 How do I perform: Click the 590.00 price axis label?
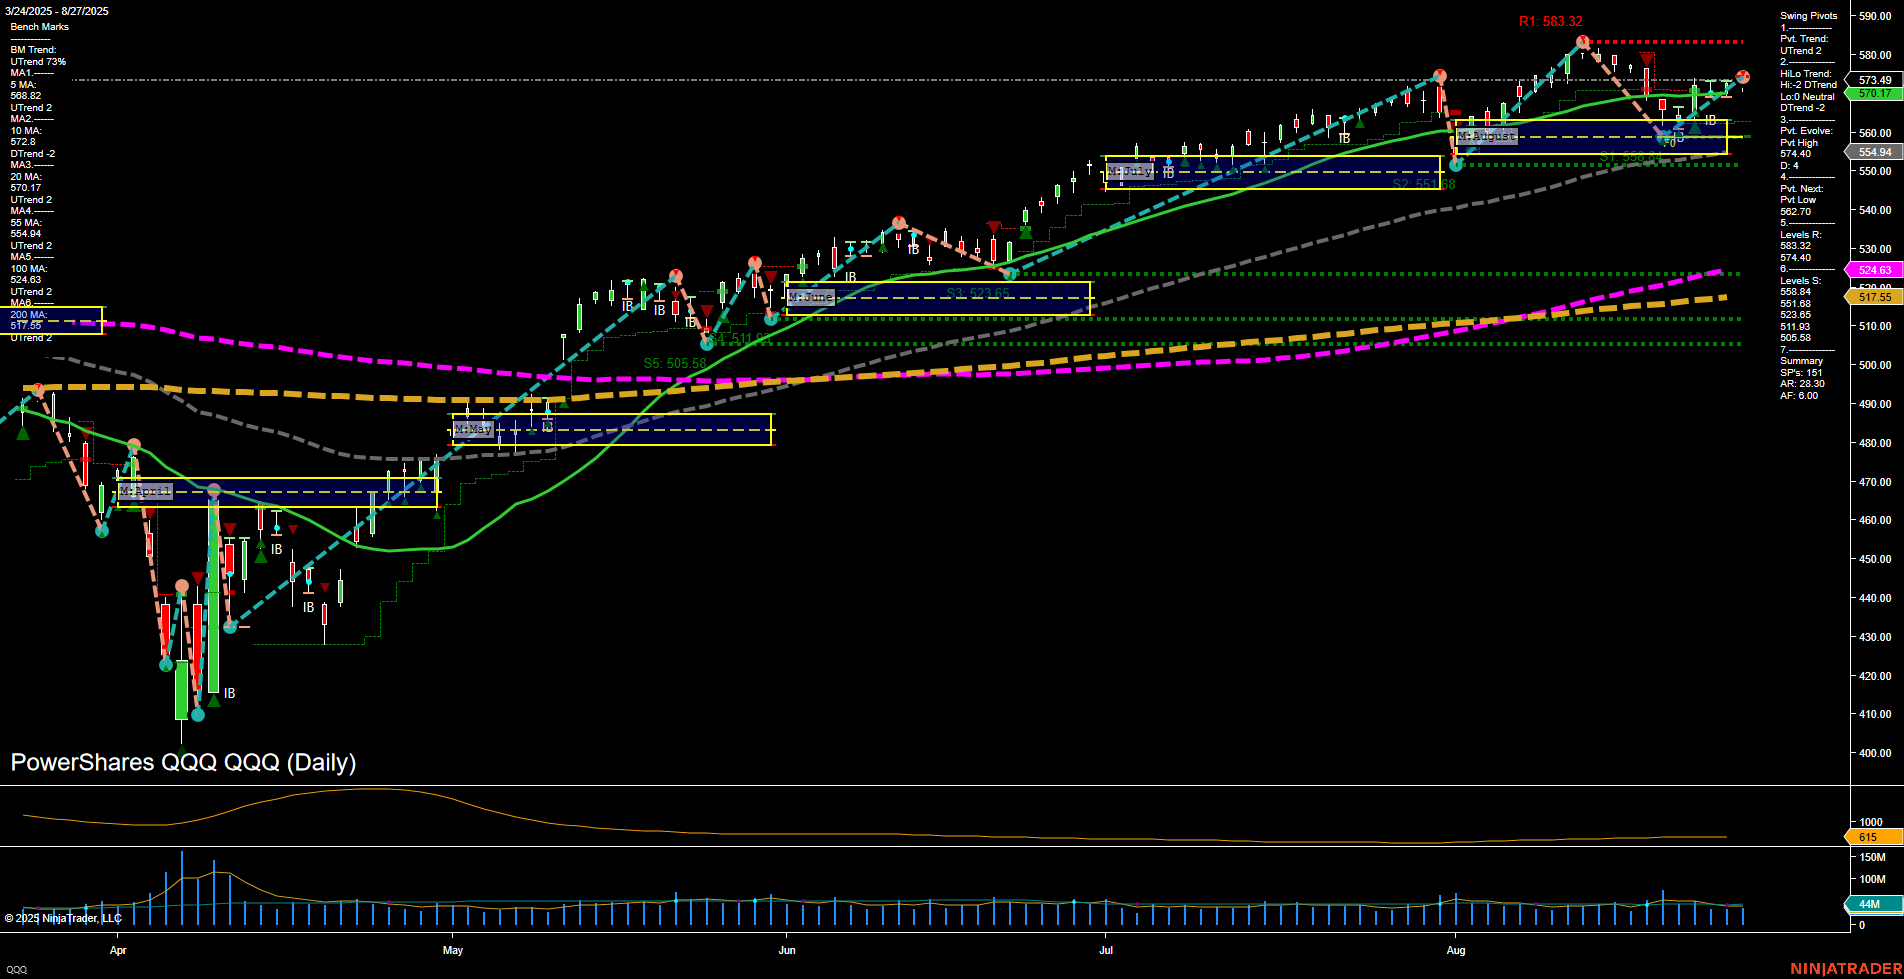click(x=1875, y=16)
